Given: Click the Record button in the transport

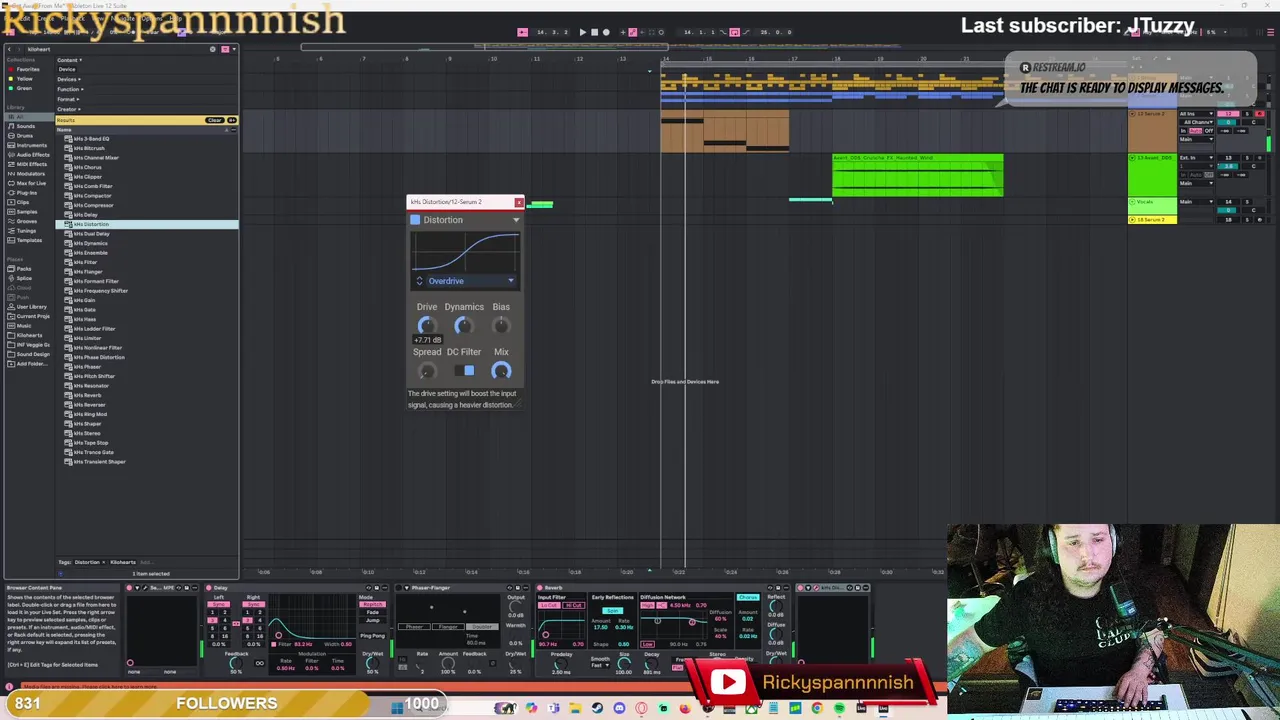Looking at the screenshot, I should 605,32.
